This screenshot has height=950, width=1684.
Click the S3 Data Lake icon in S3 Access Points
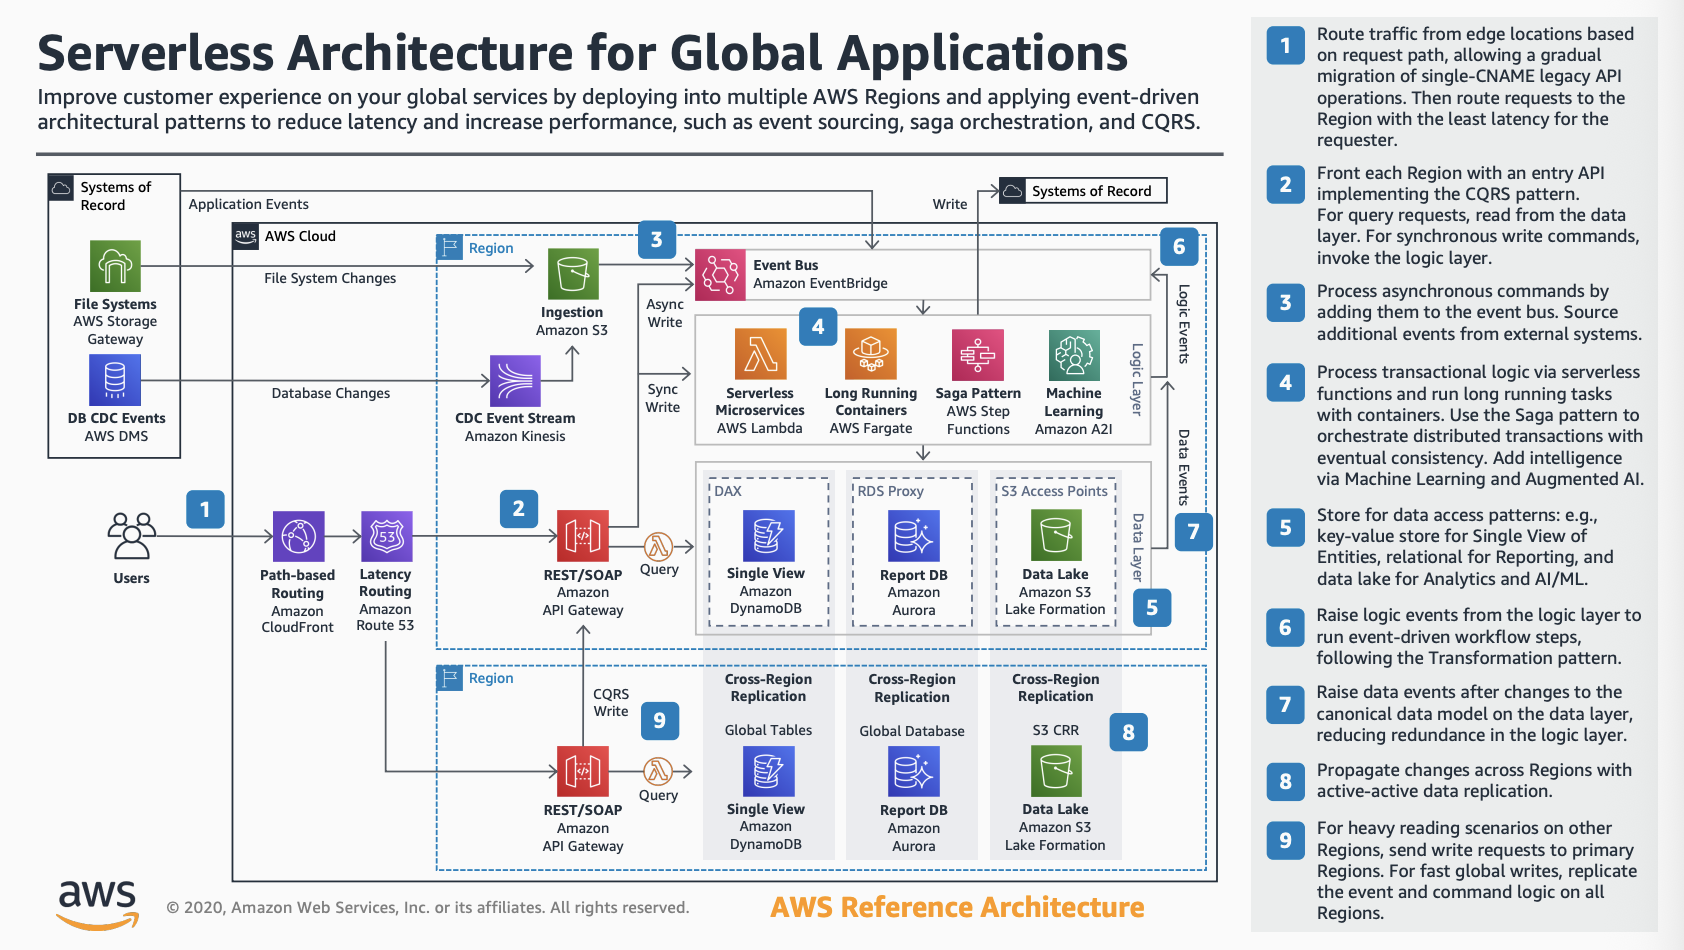[1056, 536]
